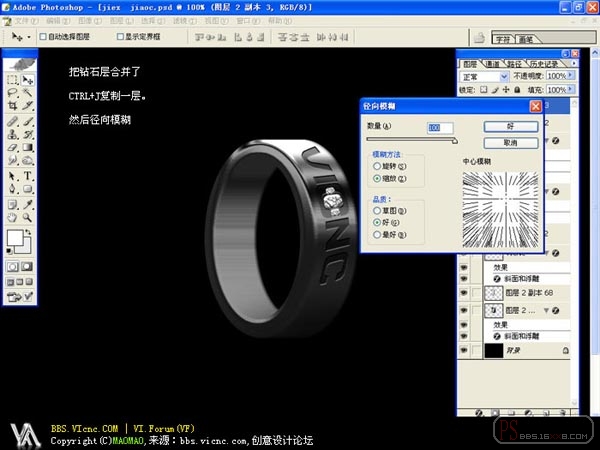Select the Crop tool
600x450 pixels.
point(13,106)
